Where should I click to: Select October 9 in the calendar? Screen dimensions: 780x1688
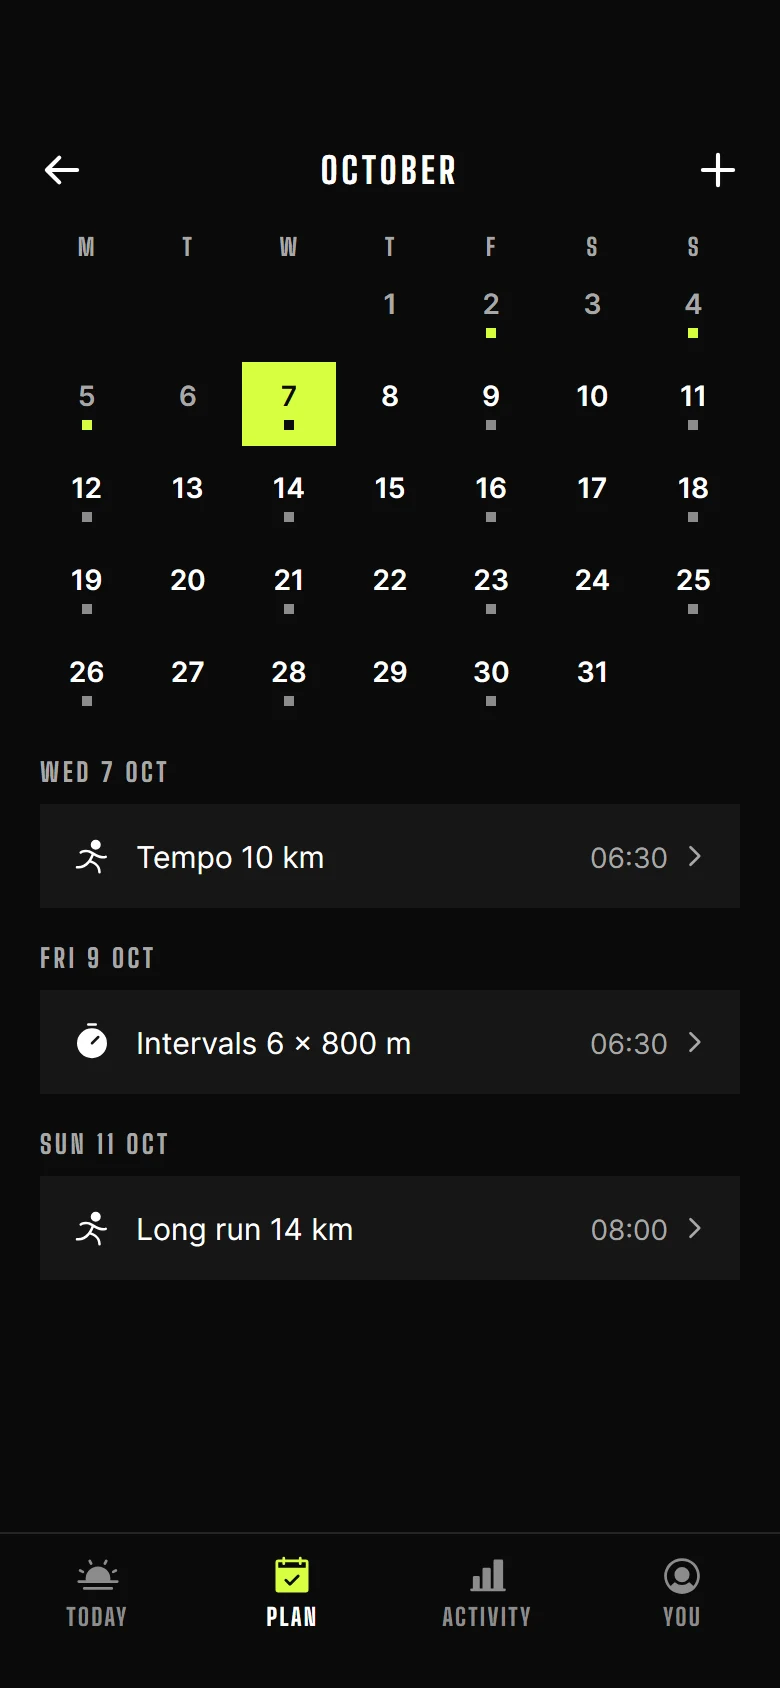[491, 404]
